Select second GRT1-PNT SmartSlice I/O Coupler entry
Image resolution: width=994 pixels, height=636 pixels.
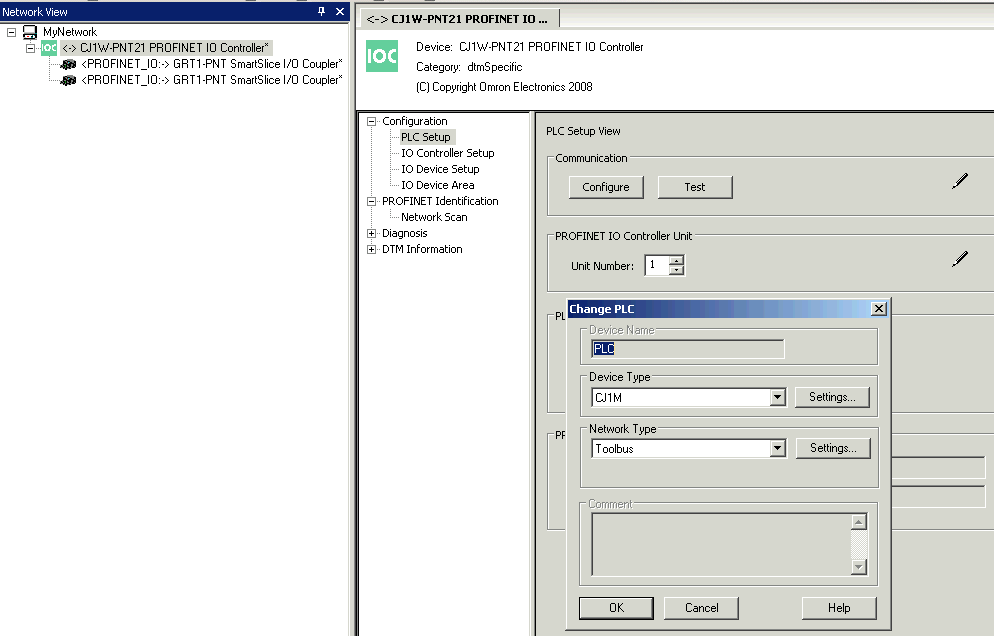pyautogui.click(x=212, y=80)
